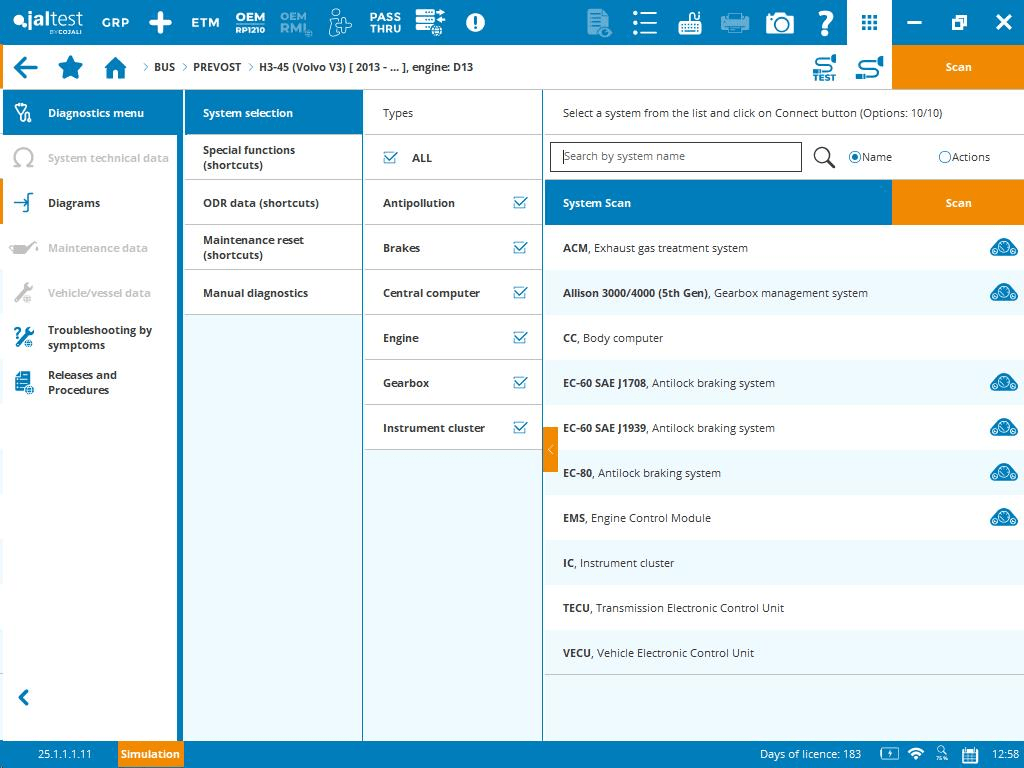Image resolution: width=1024 pixels, height=768 pixels.
Task: Click the home icon in navigation bar
Action: (115, 68)
